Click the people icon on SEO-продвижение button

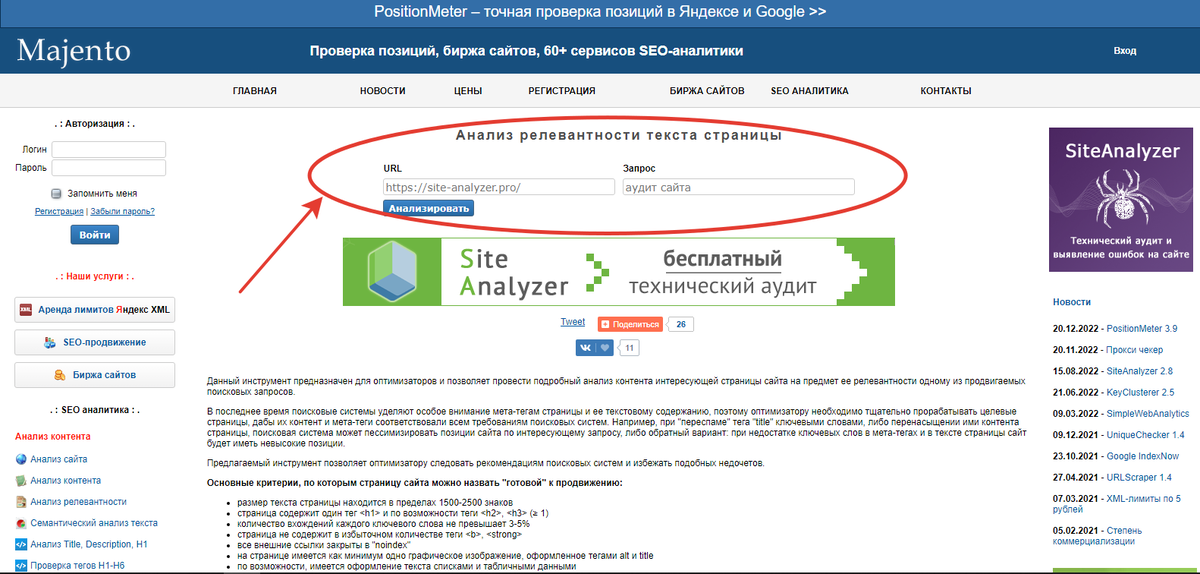coord(51,342)
